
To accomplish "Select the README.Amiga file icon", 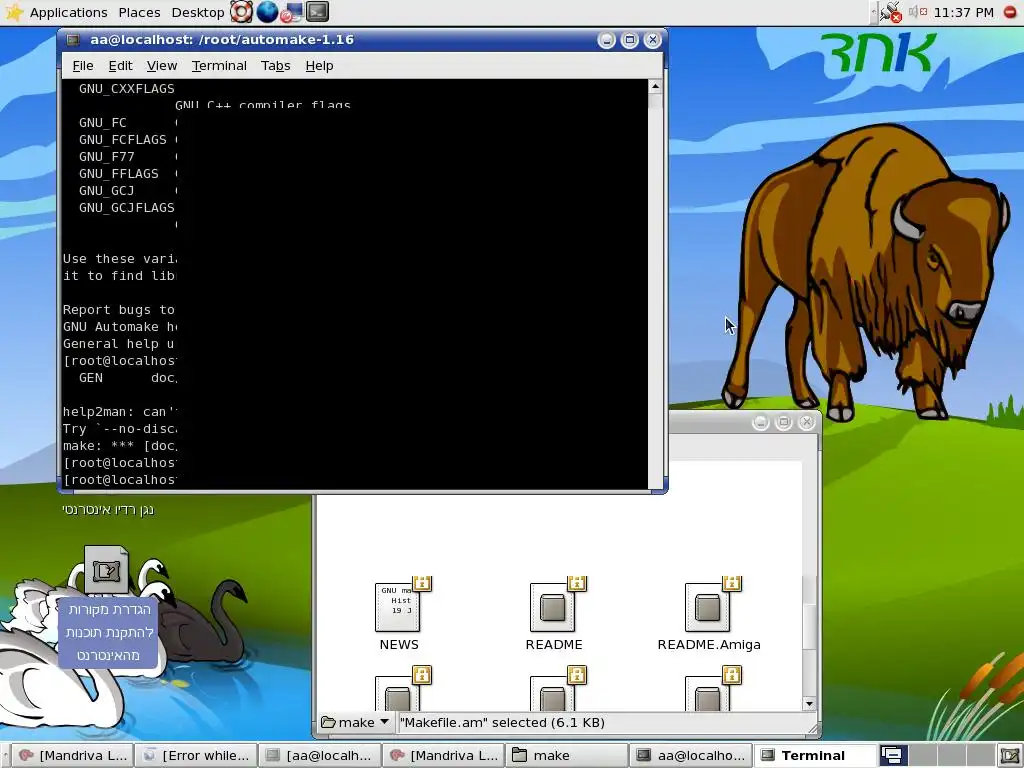I will pos(707,607).
